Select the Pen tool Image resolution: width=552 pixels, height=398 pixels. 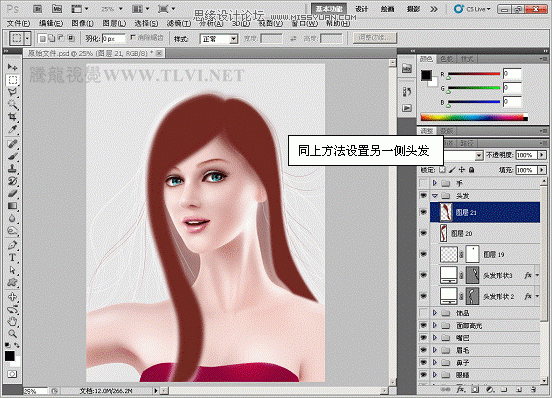tap(12, 245)
